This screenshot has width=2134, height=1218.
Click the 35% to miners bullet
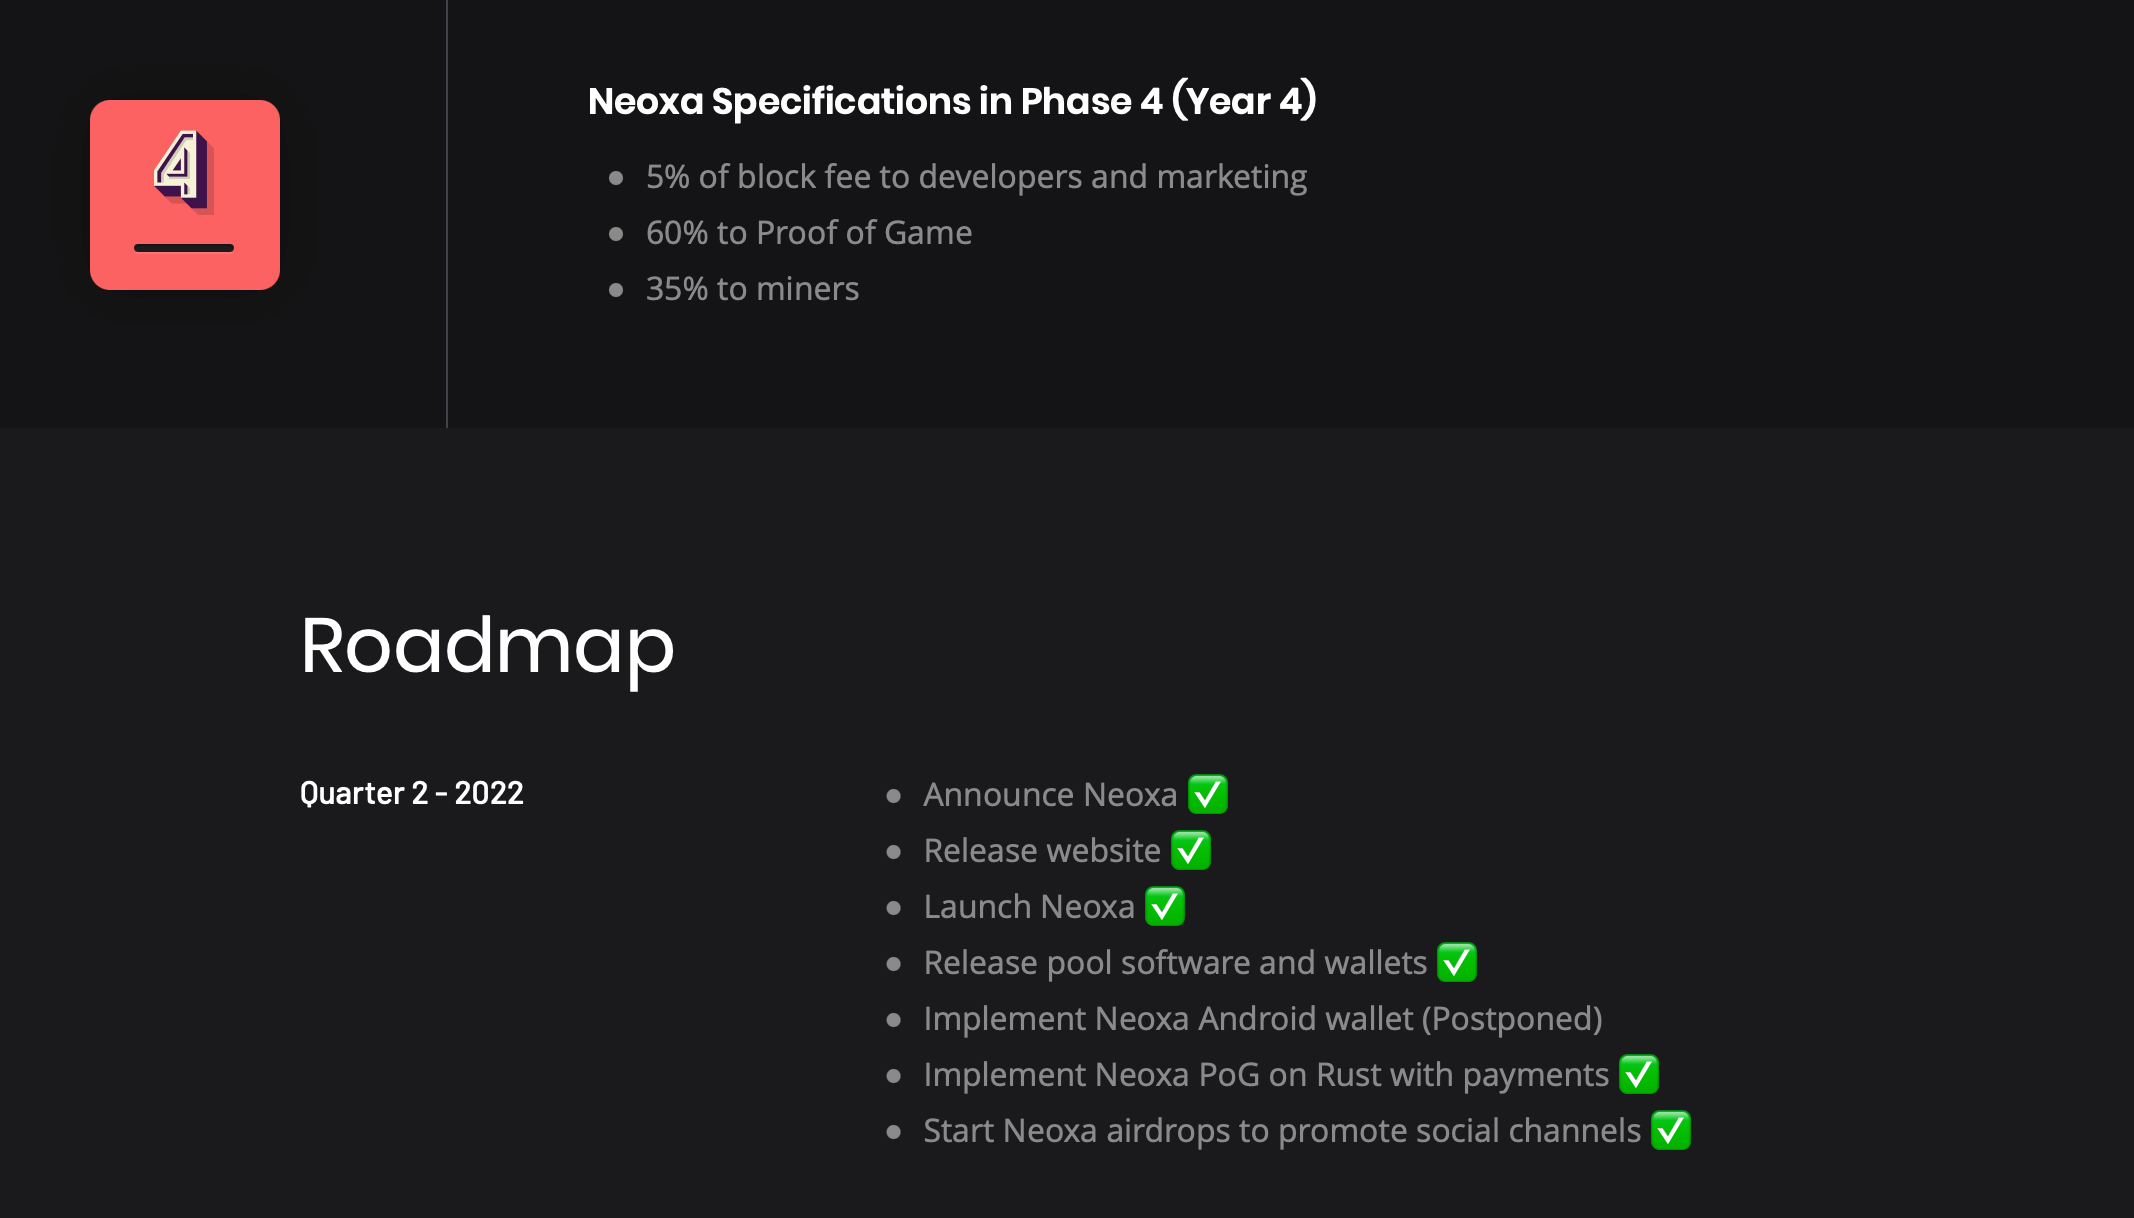tap(752, 289)
